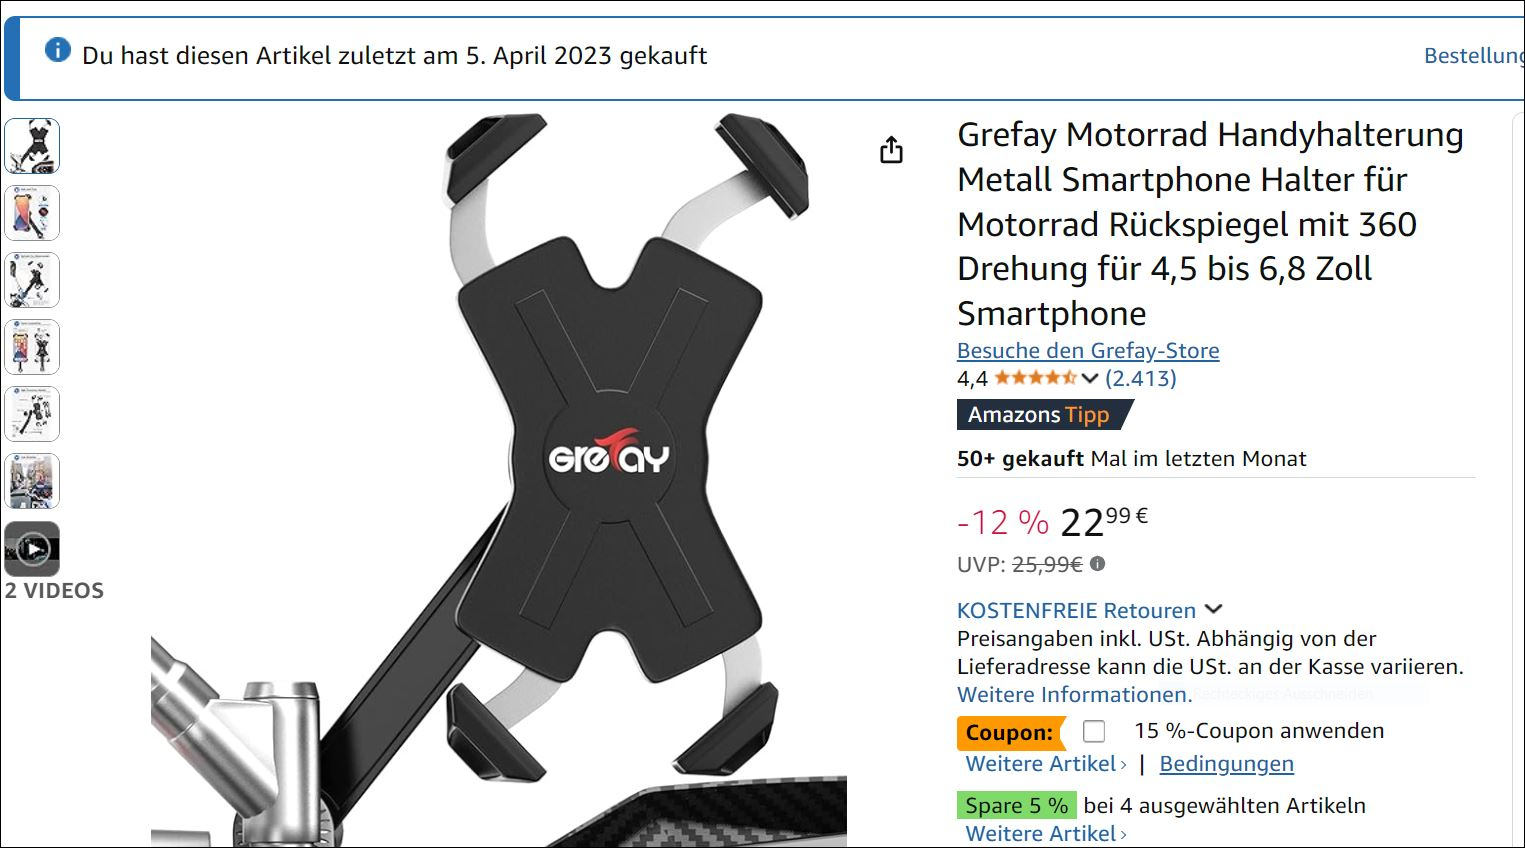Screen dimensions: 1525x848
Task: Select the first product thumbnail
Action: 32,146
